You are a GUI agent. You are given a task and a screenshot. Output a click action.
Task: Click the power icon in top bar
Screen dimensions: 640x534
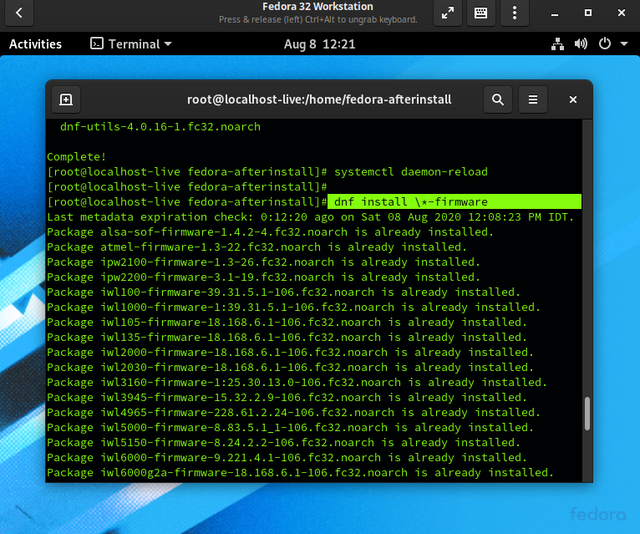click(604, 44)
